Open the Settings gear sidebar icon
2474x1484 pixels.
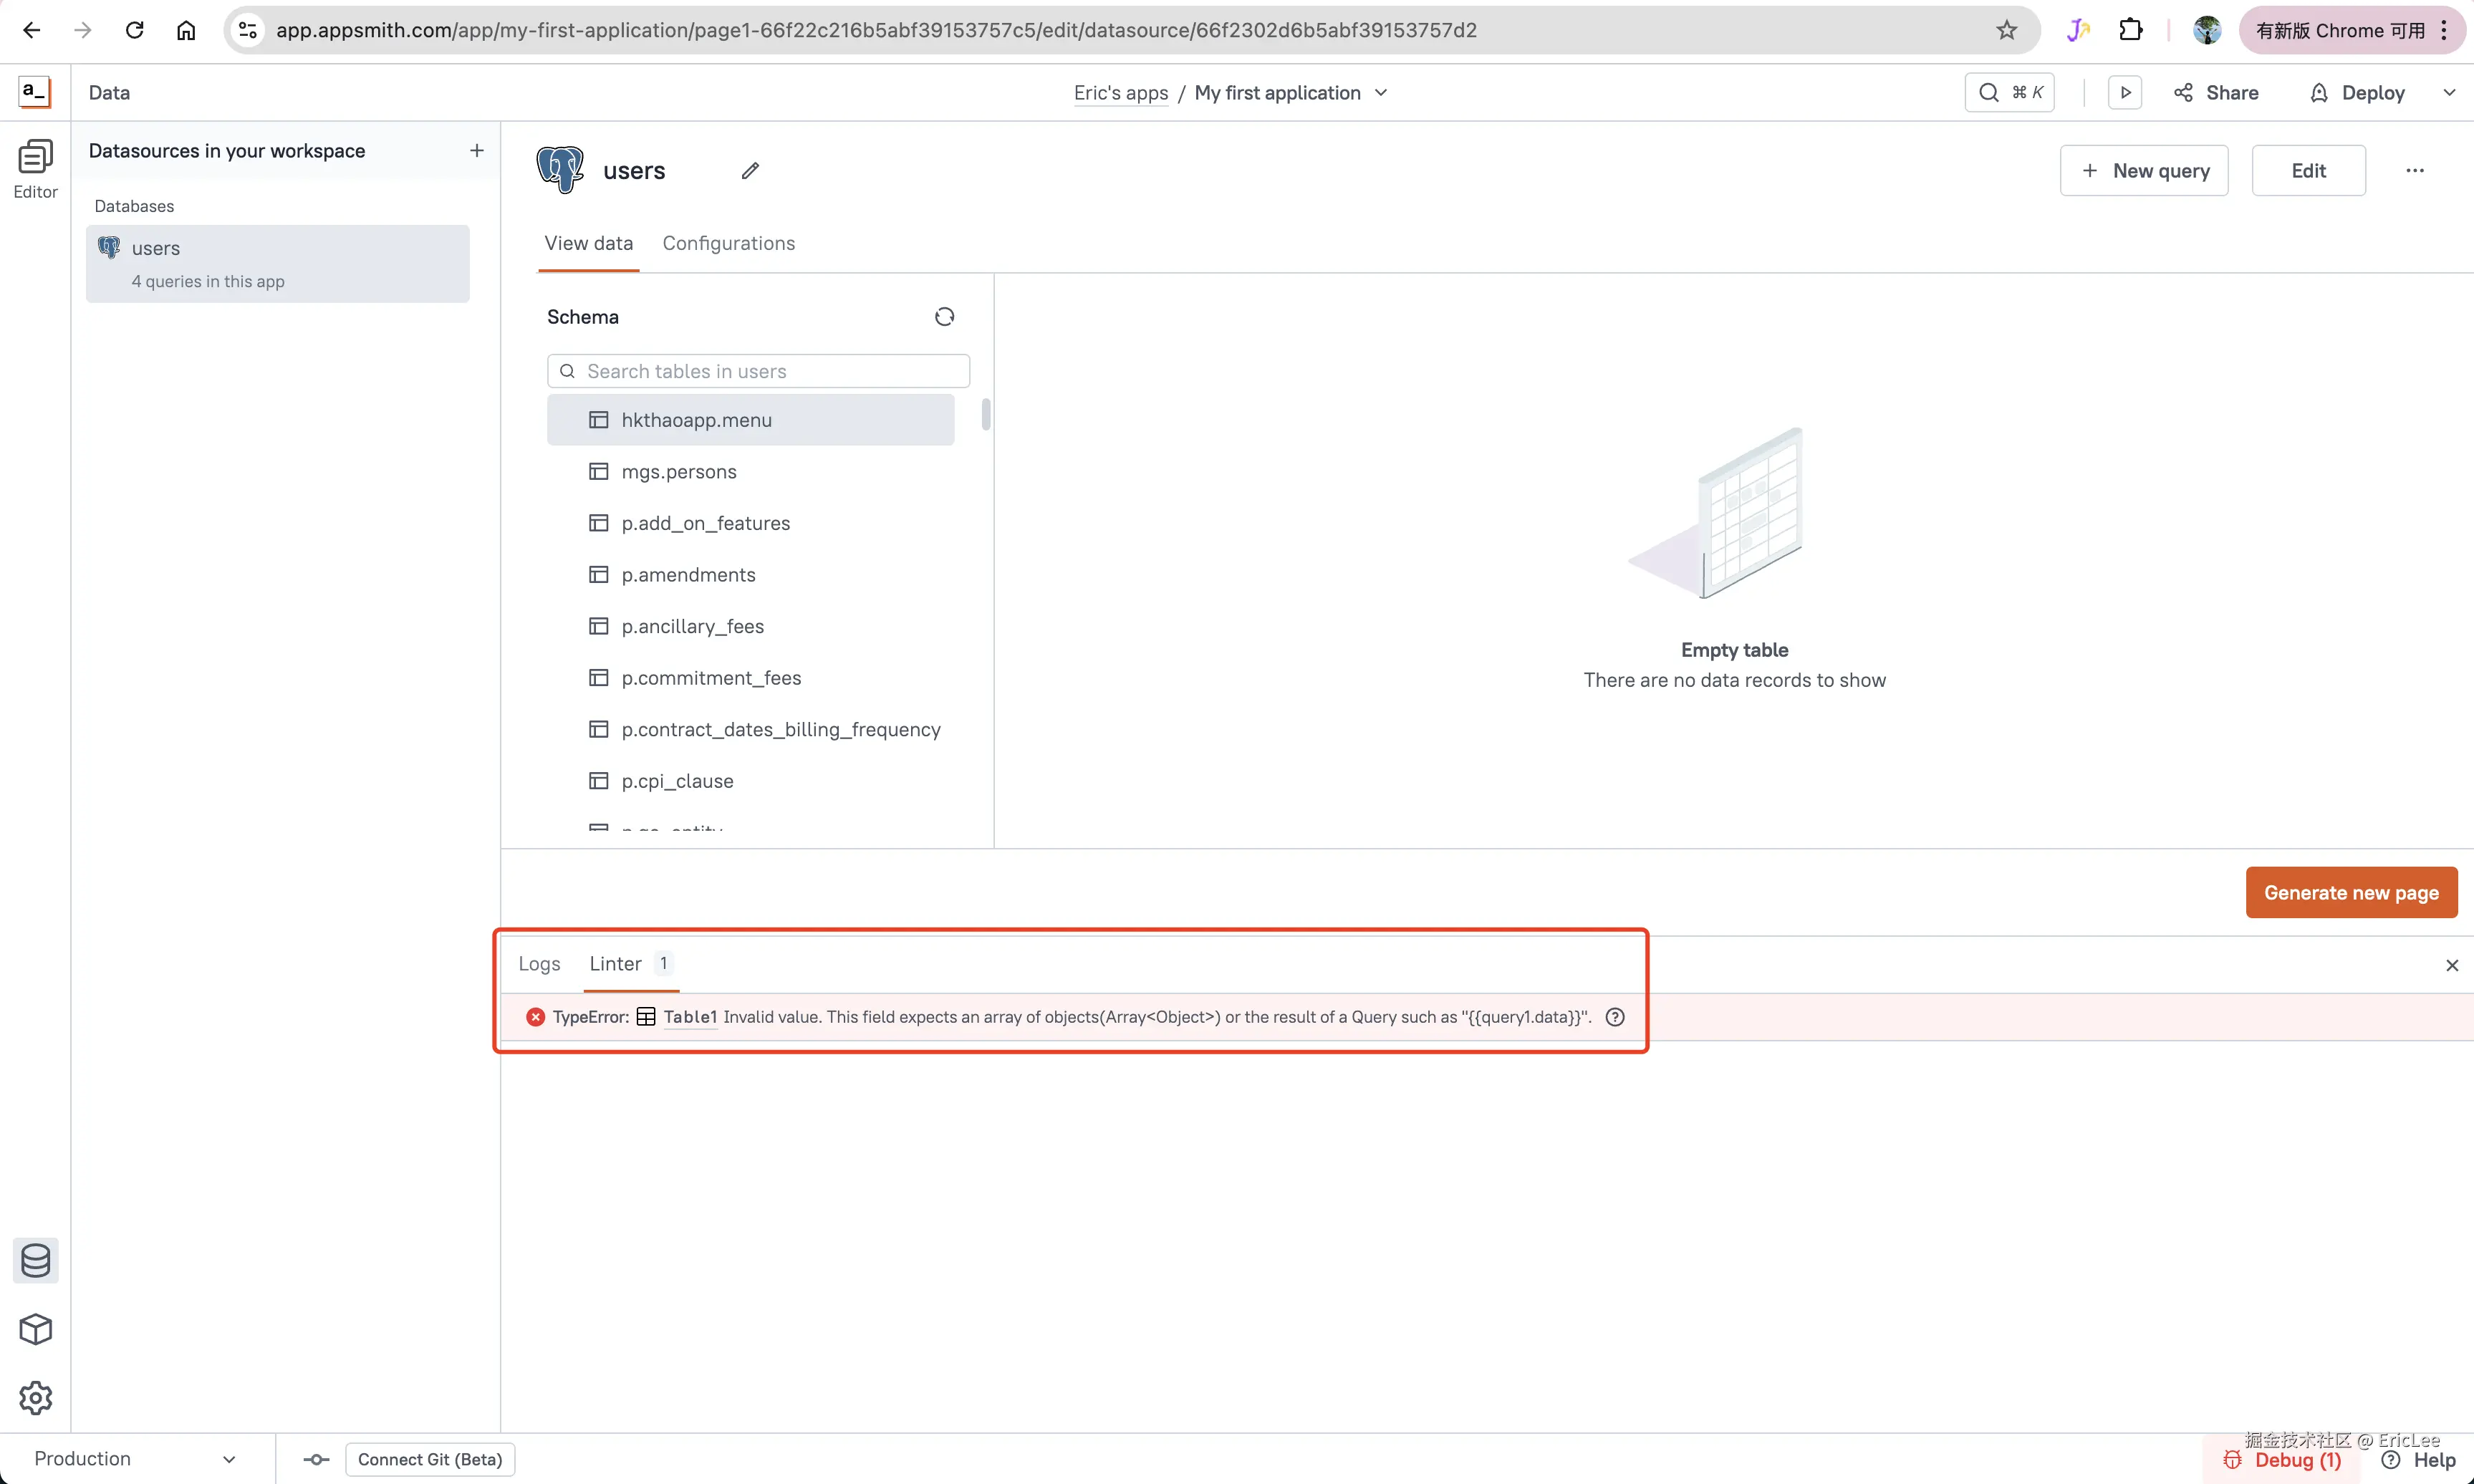point(35,1398)
